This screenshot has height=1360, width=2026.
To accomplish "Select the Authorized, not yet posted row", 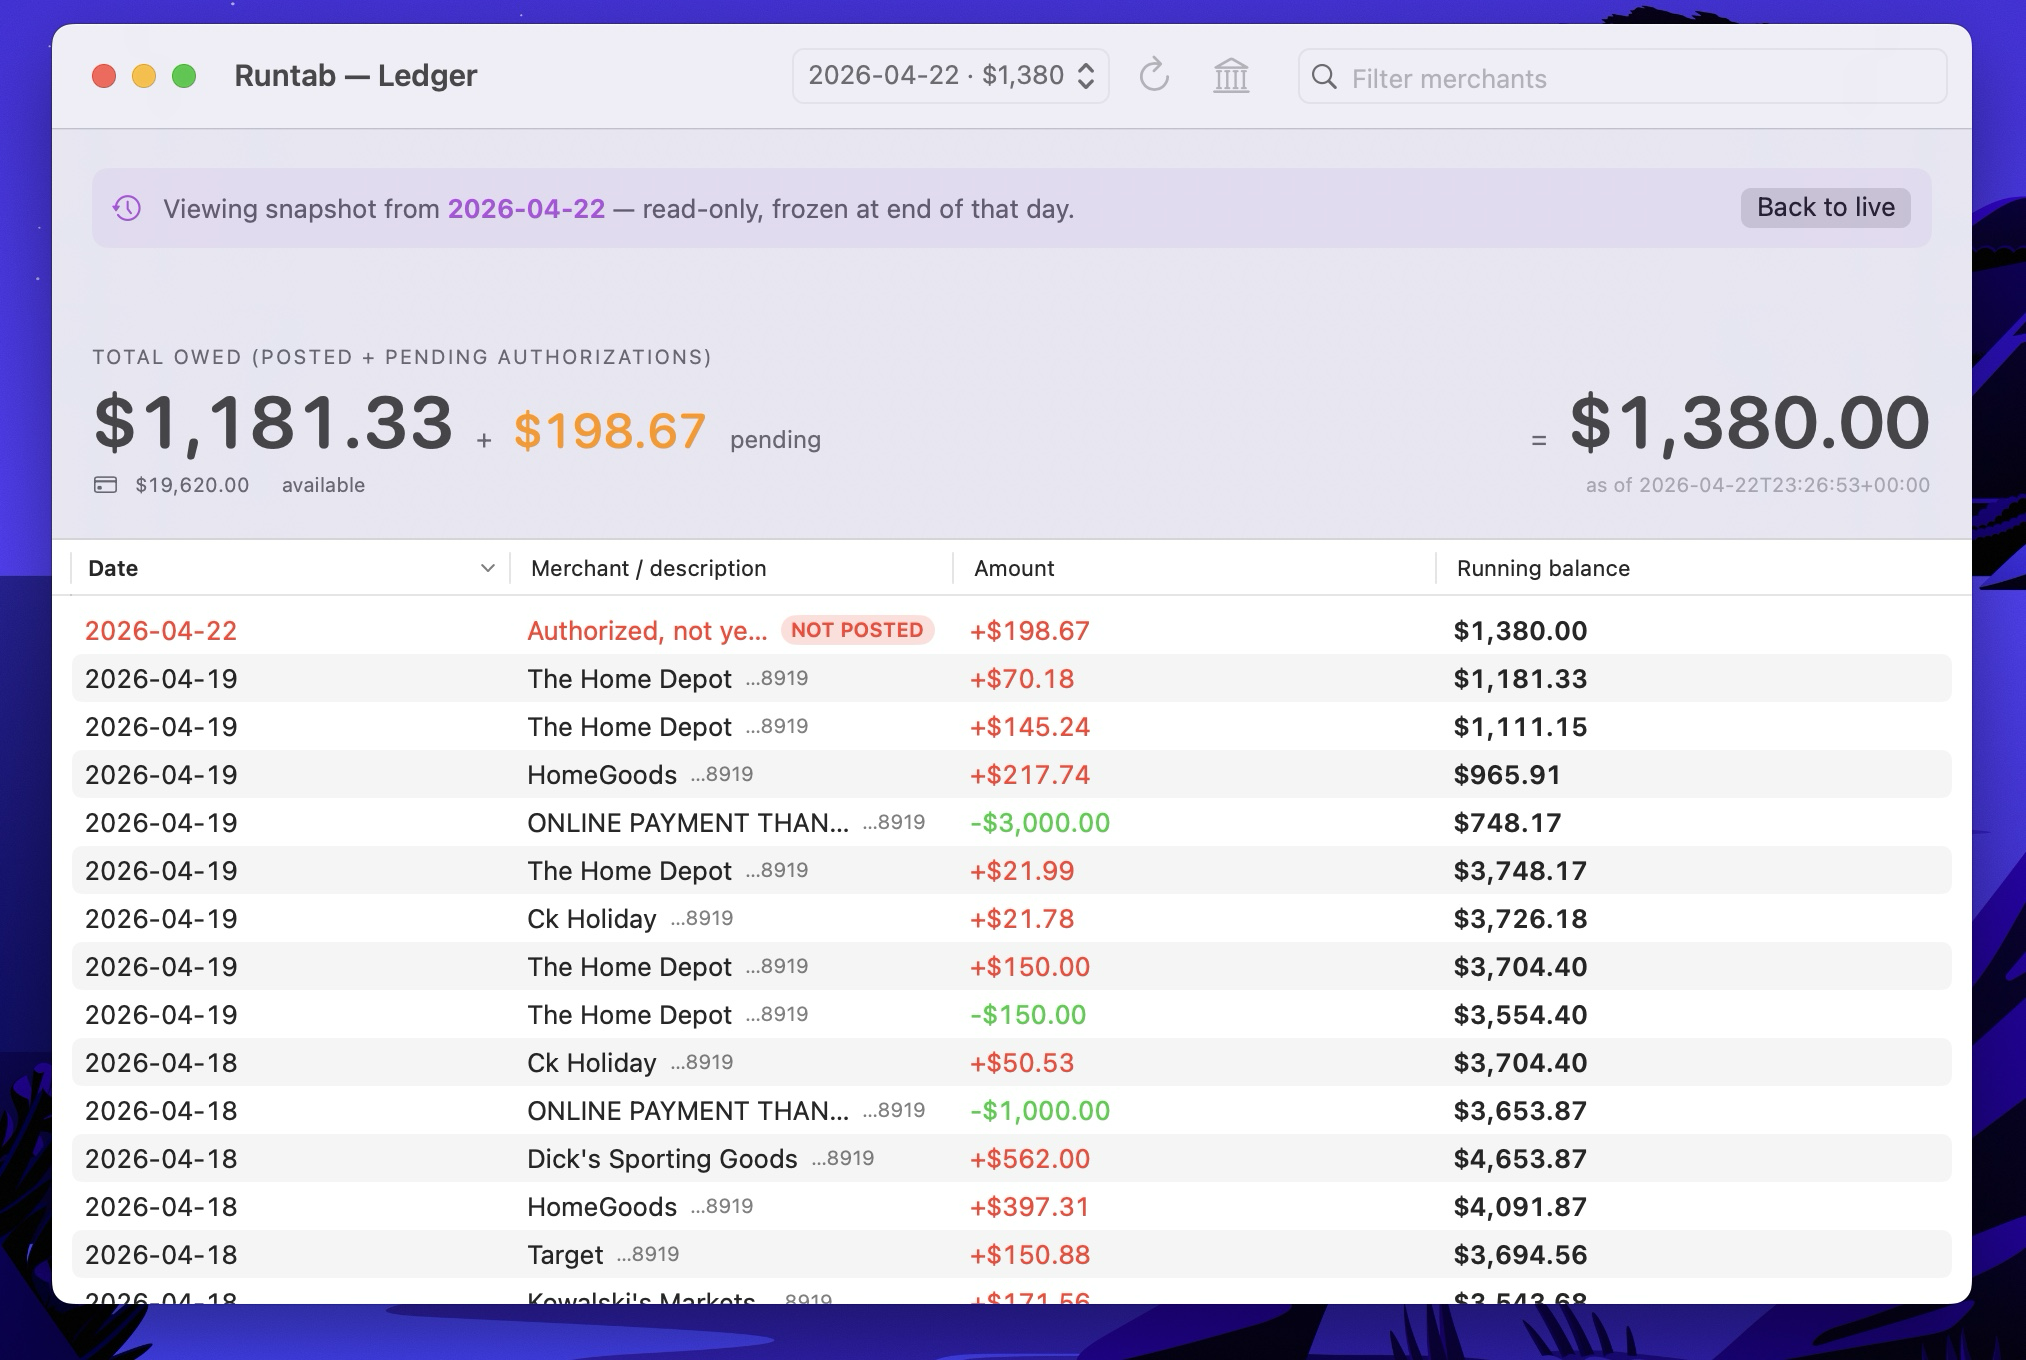I will [x=1012, y=631].
